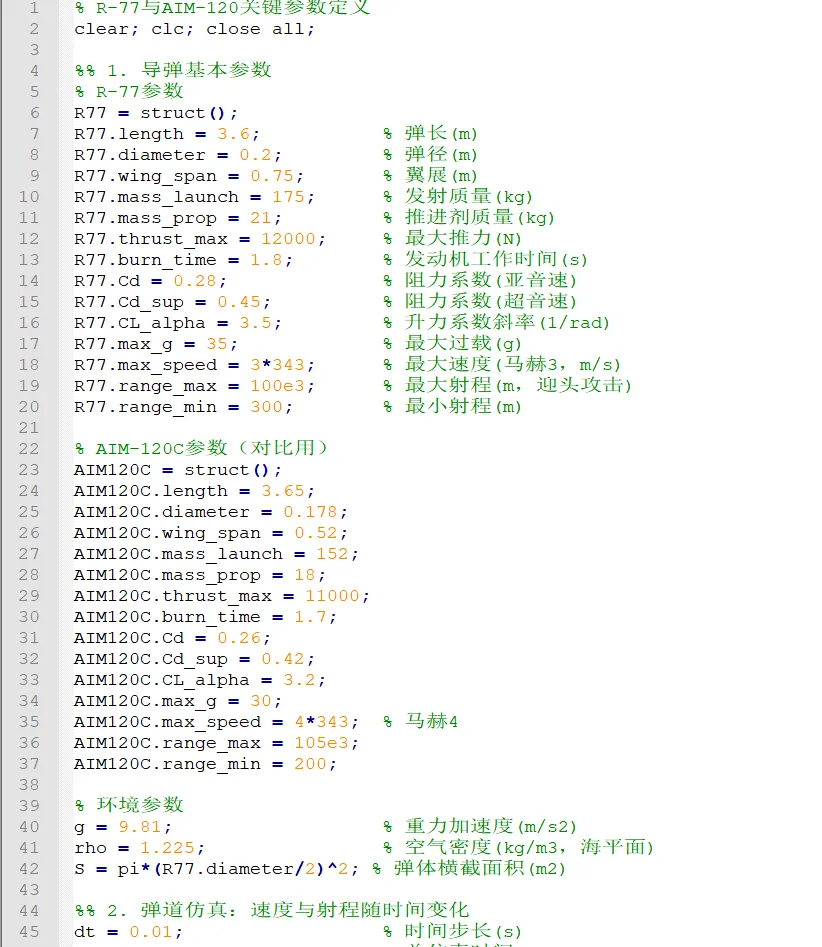
Task: Click the value 1.225 of rho
Action: click(x=167, y=848)
